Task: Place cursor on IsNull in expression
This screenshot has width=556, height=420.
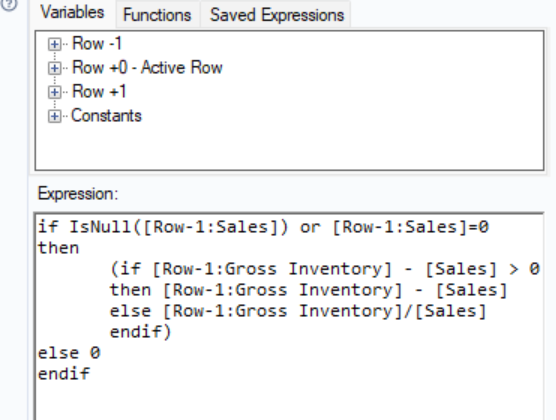Action: coord(100,227)
